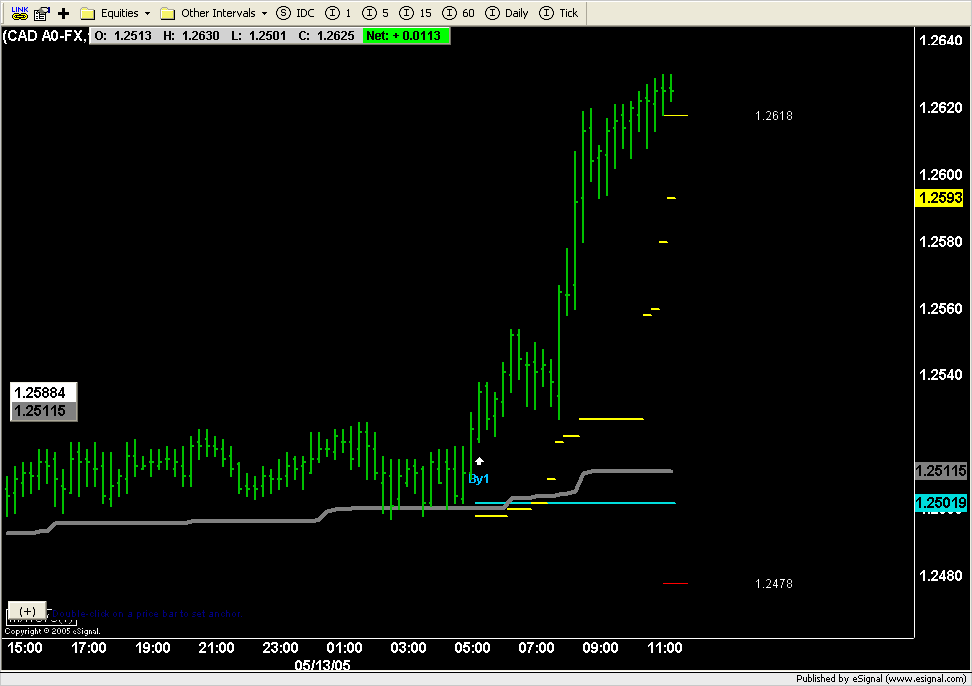Switch to the 60 minute interval

pos(459,13)
